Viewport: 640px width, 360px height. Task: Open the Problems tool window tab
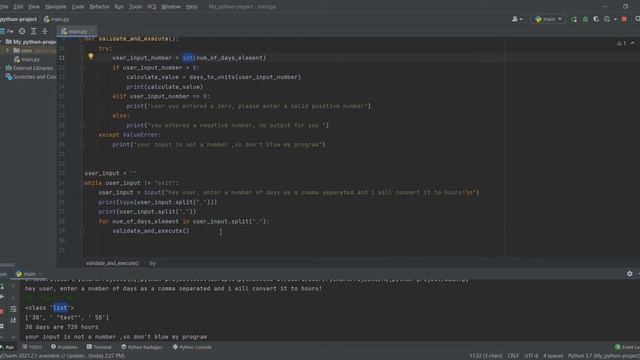[64, 347]
